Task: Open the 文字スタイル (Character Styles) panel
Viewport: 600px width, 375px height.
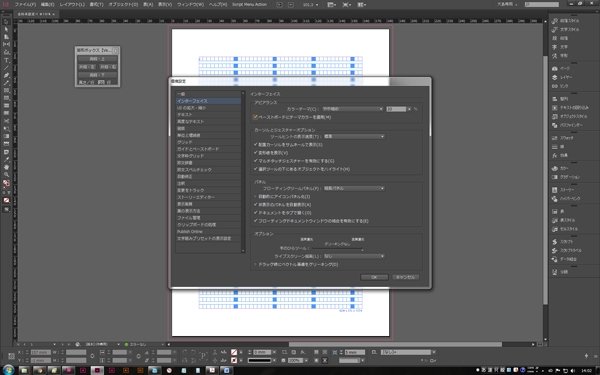Action: point(566,29)
